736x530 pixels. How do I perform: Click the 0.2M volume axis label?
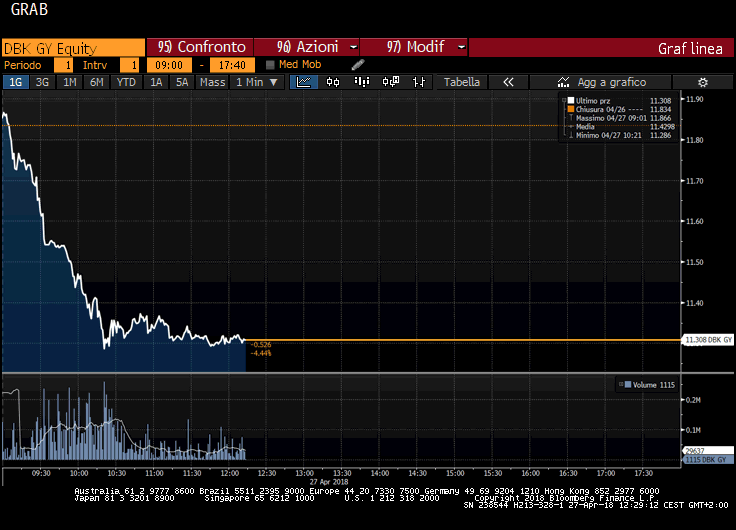click(693, 400)
